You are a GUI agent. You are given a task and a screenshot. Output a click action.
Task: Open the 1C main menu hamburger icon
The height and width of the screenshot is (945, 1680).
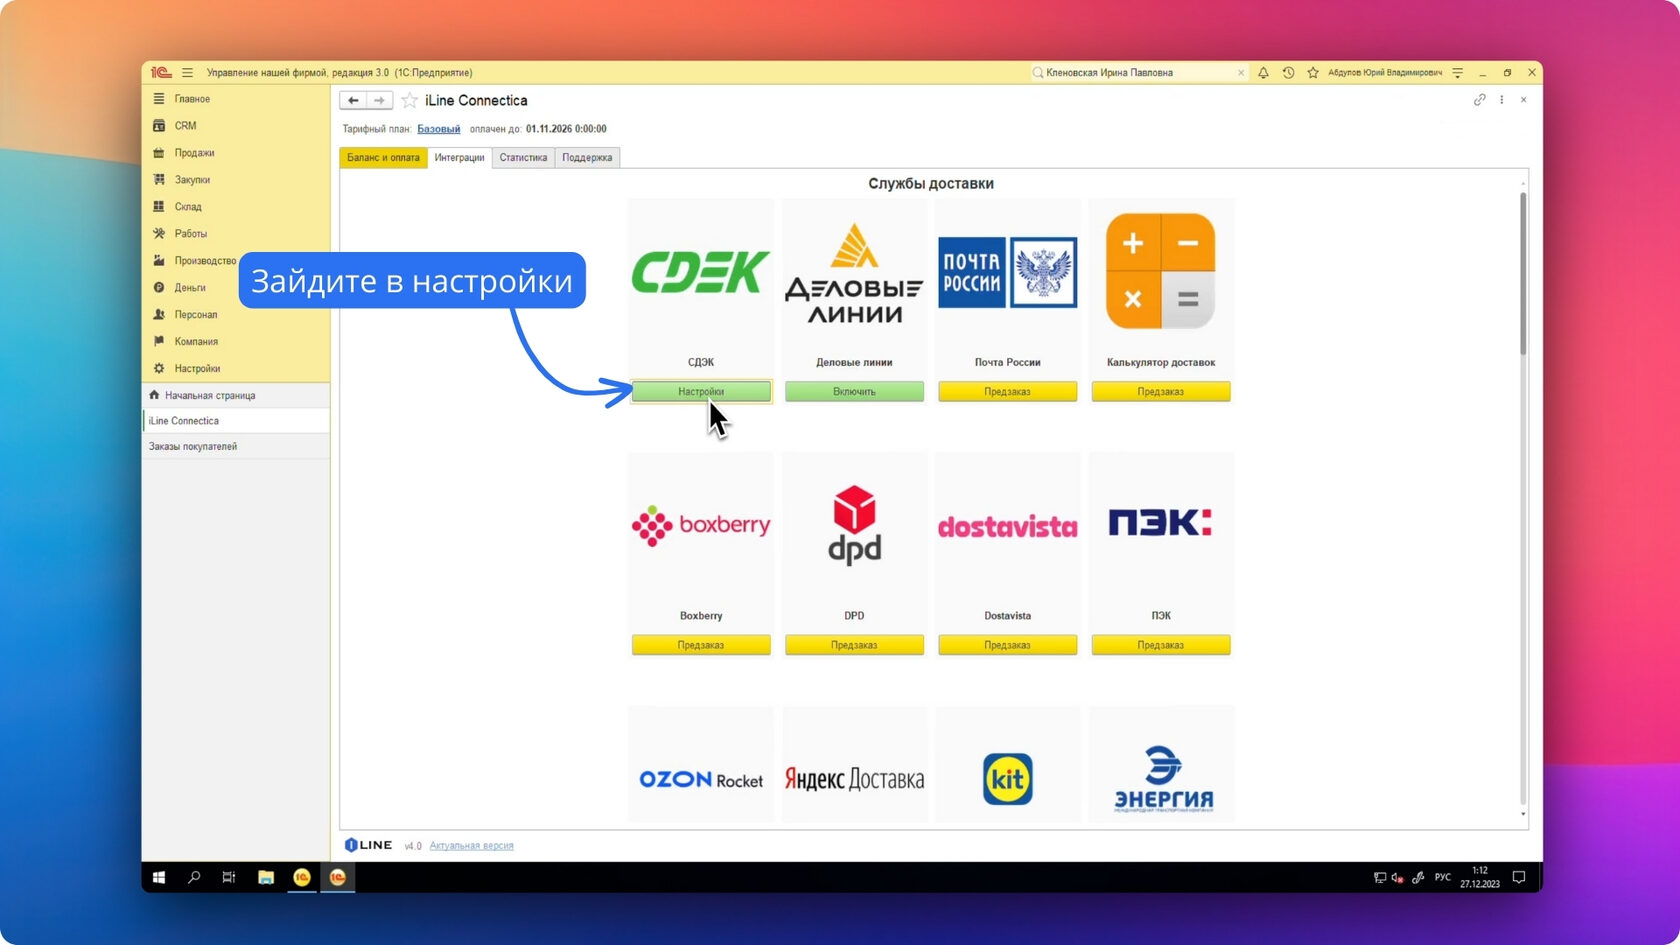(x=187, y=72)
